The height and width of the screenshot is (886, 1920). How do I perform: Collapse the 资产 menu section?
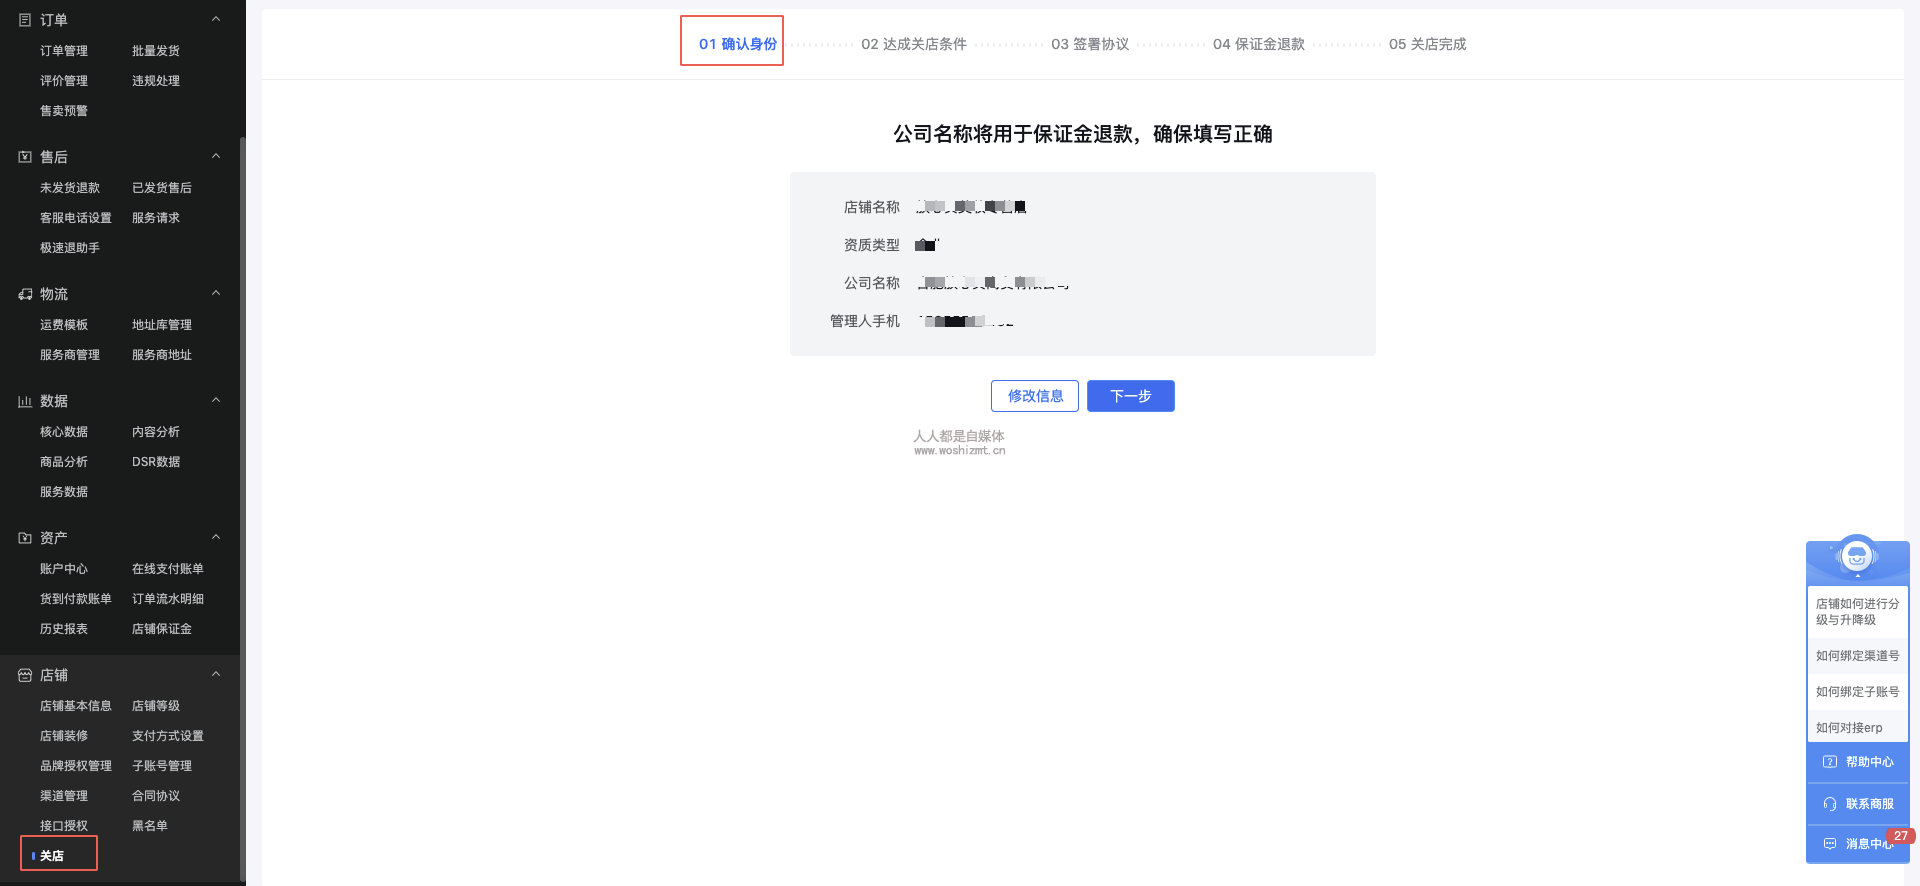pyautogui.click(x=216, y=537)
